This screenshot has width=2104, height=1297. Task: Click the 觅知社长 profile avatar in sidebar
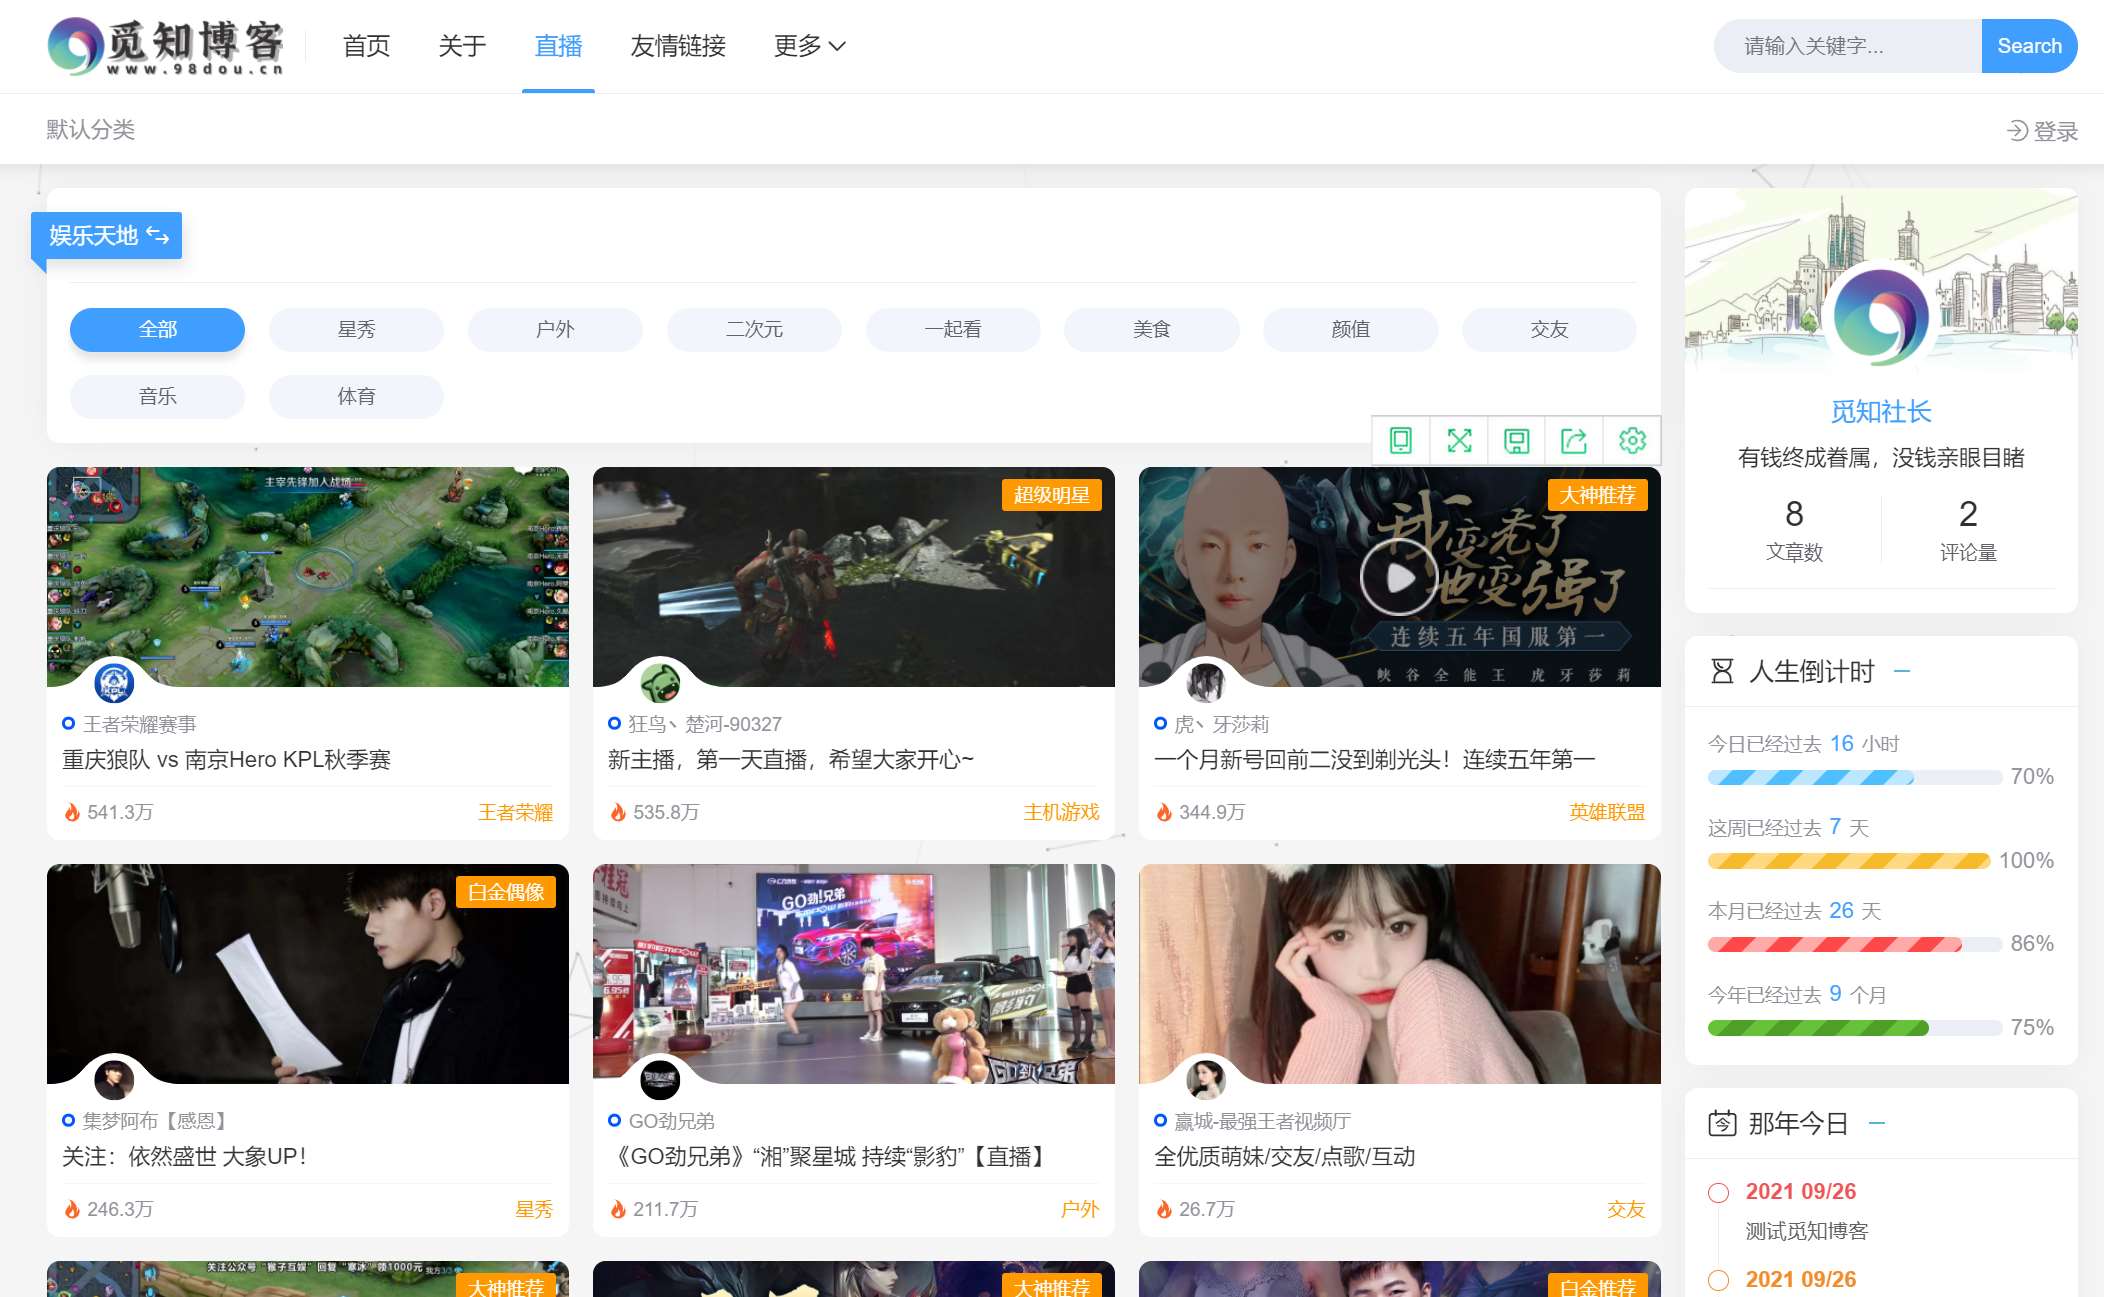tap(1881, 317)
